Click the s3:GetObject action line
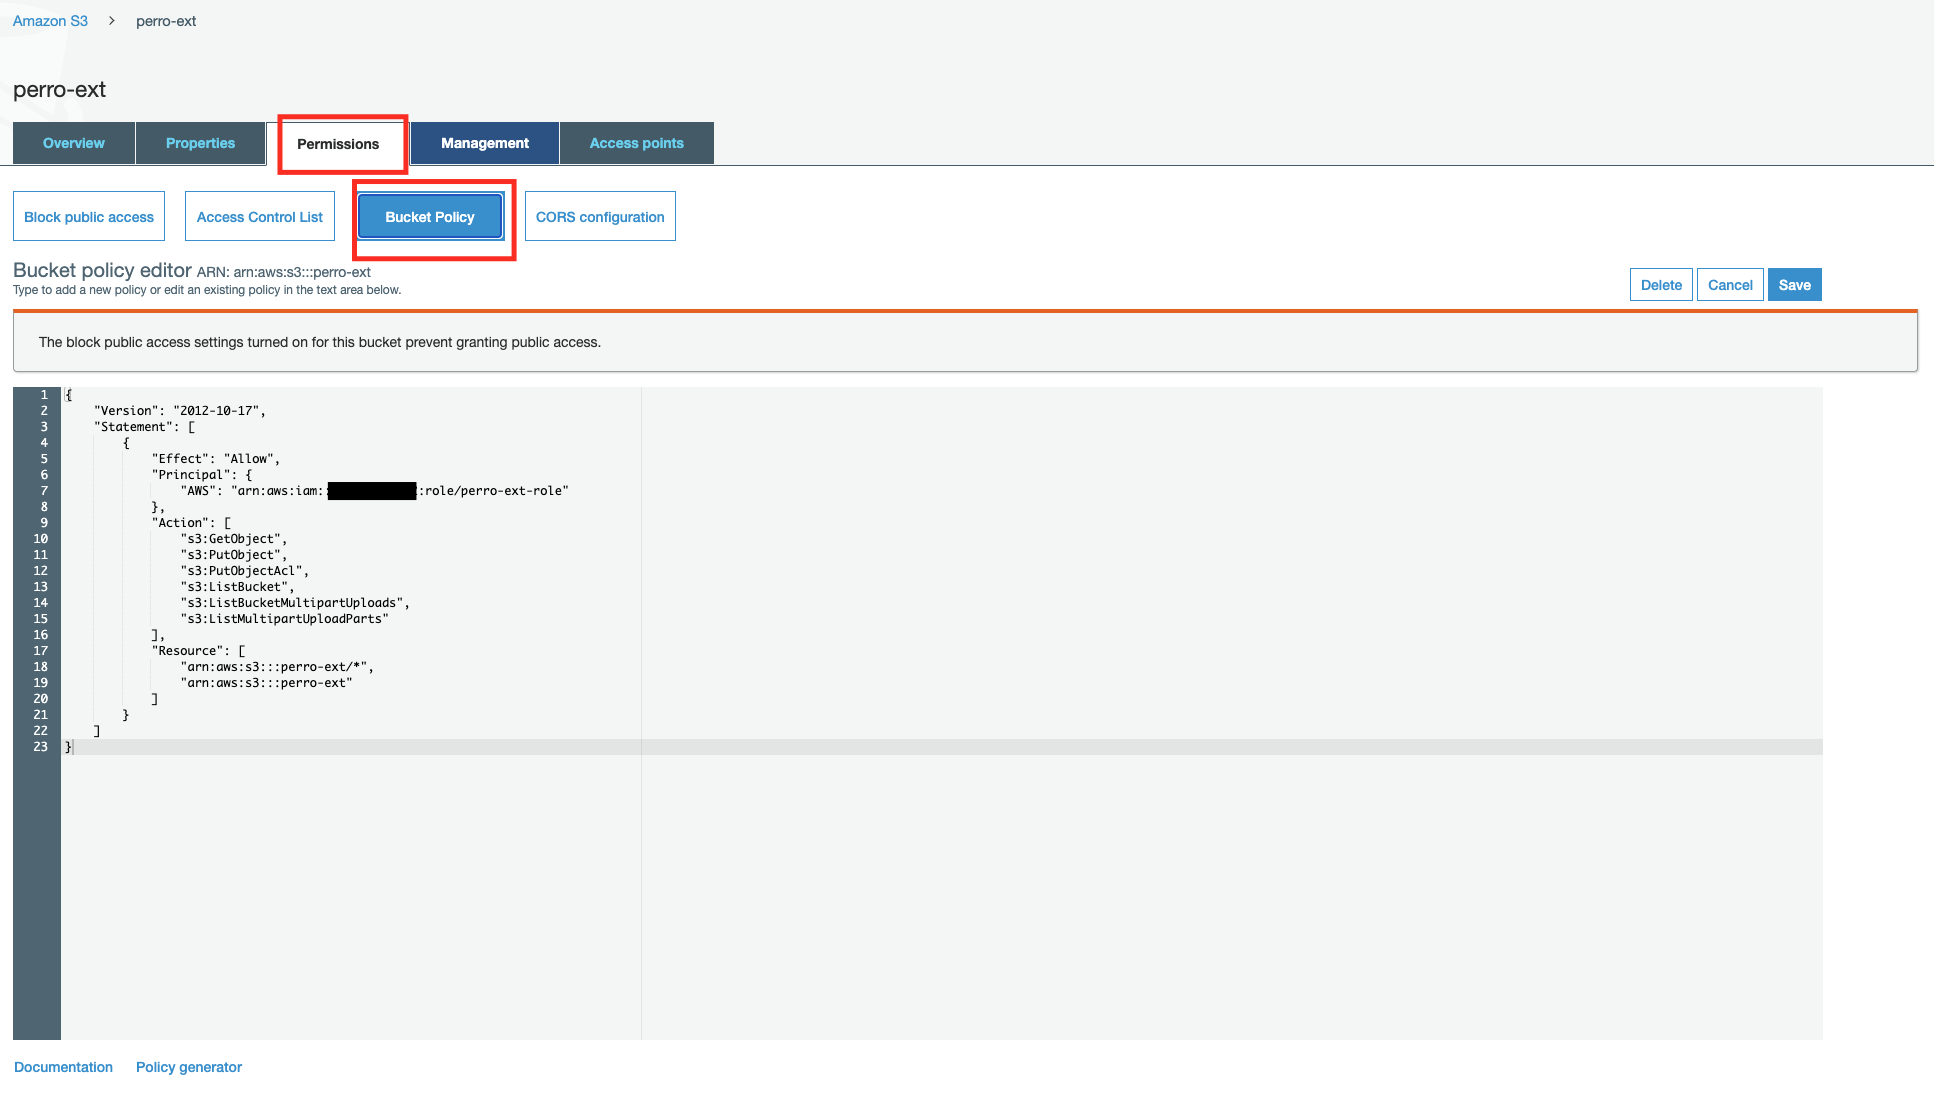 point(233,538)
